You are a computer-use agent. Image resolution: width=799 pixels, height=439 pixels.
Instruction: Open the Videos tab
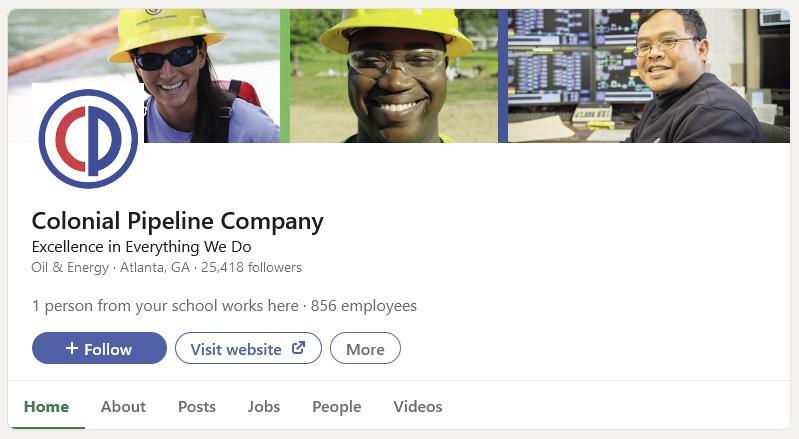[x=418, y=406]
